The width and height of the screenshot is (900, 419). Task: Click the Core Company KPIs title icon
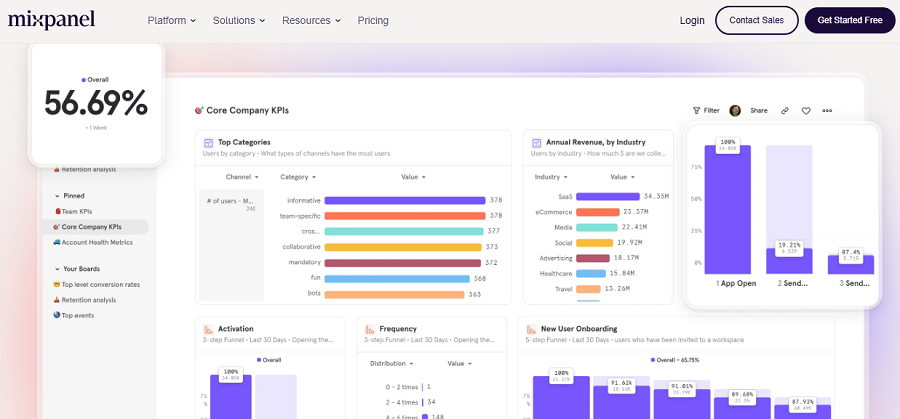point(199,110)
